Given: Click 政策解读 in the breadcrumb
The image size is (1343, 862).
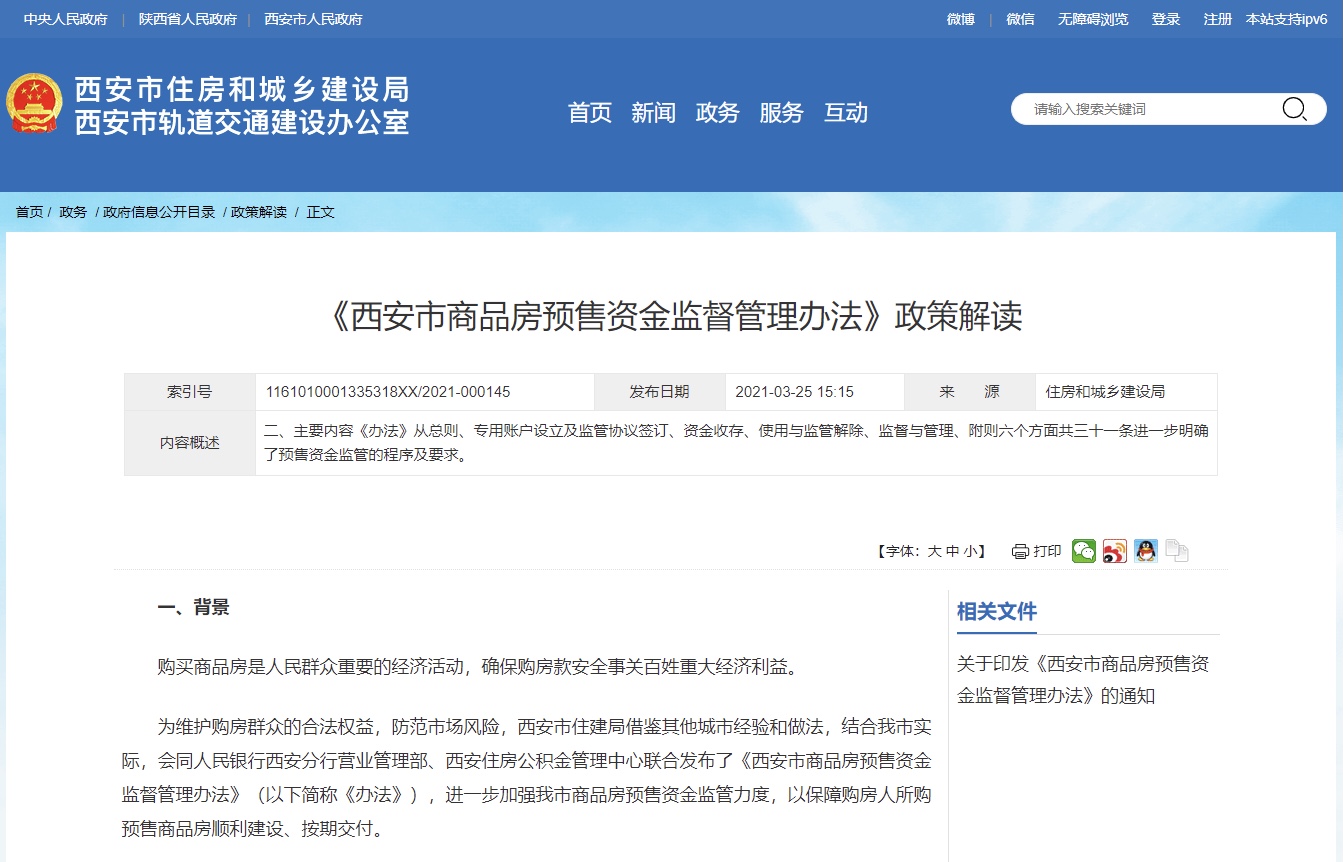Looking at the screenshot, I should pyautogui.click(x=259, y=212).
